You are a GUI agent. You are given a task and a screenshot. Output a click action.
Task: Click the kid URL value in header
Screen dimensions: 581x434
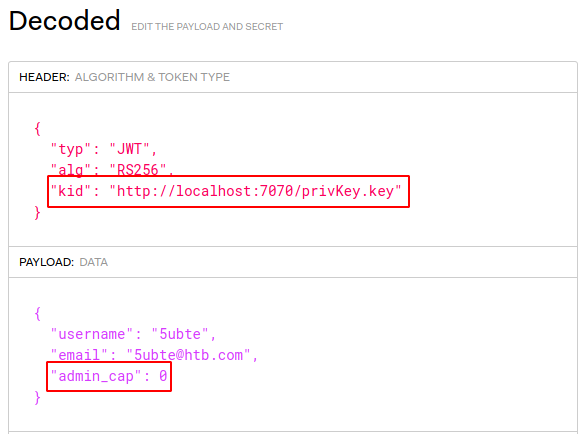[255, 191]
